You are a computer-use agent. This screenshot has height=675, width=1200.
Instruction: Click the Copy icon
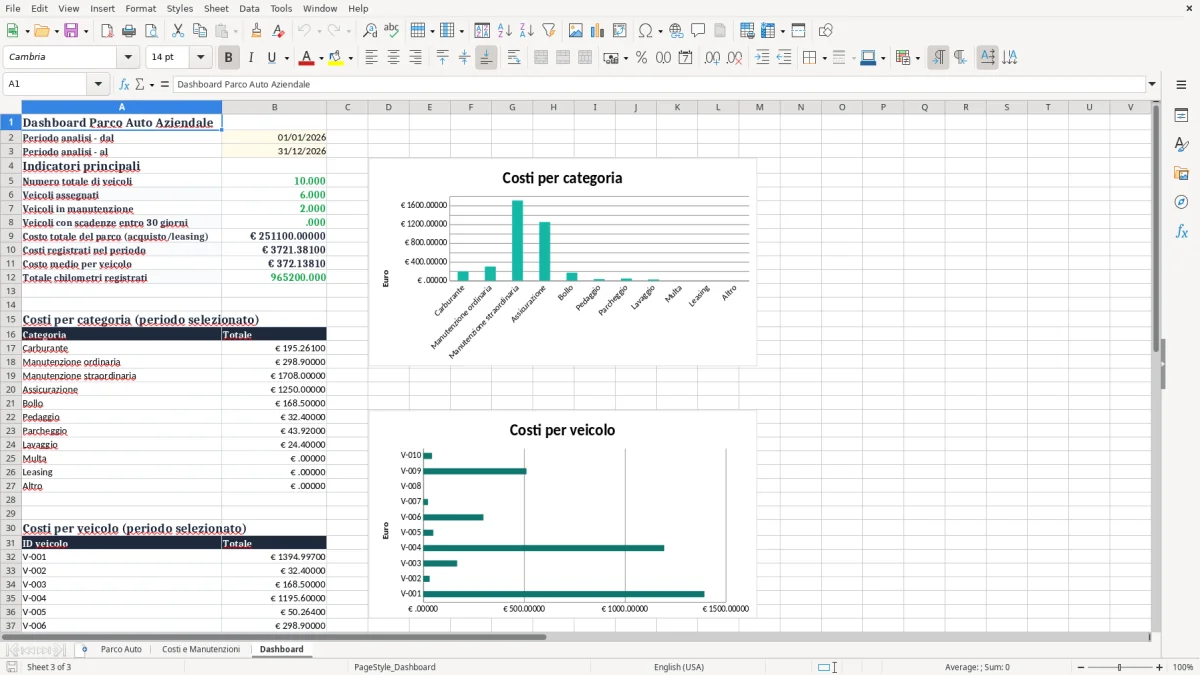(199, 31)
